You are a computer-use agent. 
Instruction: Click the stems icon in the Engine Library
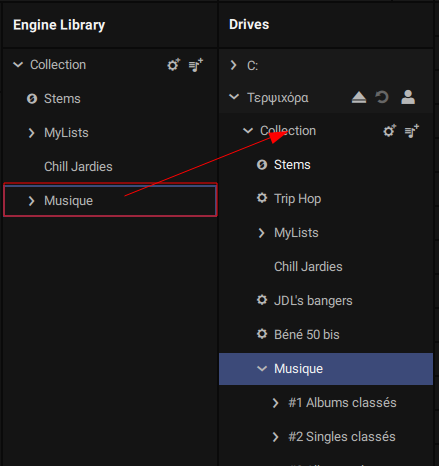32,99
